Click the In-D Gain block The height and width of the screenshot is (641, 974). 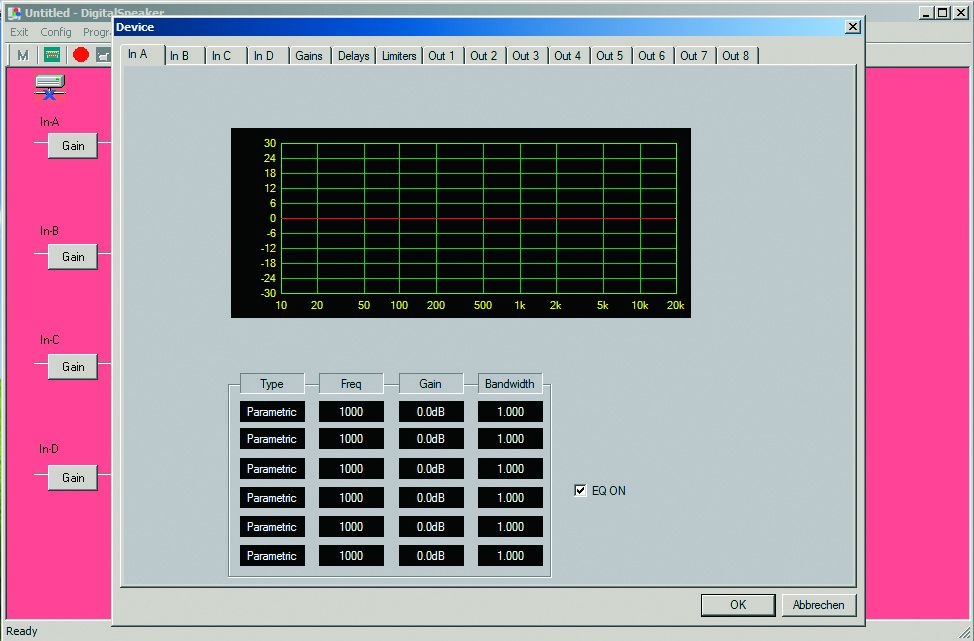click(x=73, y=478)
